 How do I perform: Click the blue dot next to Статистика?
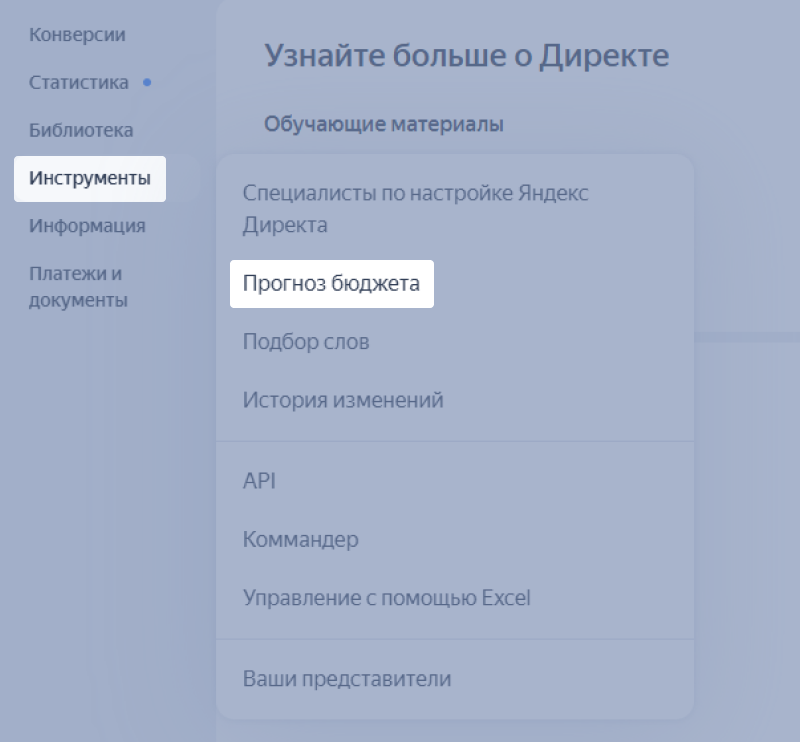pos(147,82)
